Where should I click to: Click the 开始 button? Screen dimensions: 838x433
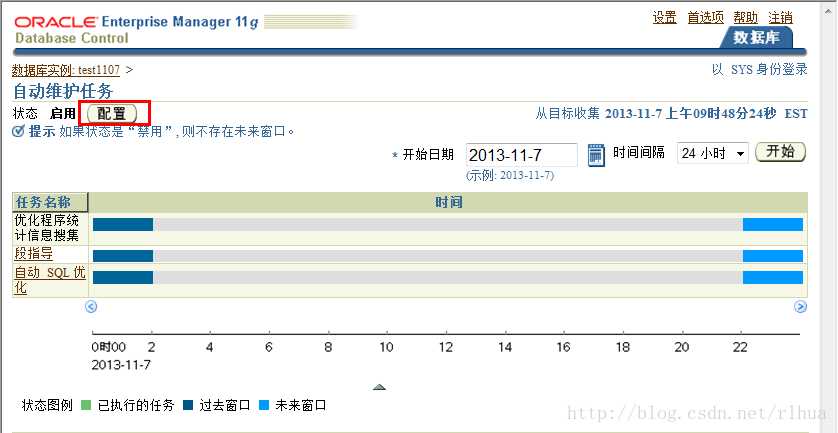pyautogui.click(x=780, y=152)
